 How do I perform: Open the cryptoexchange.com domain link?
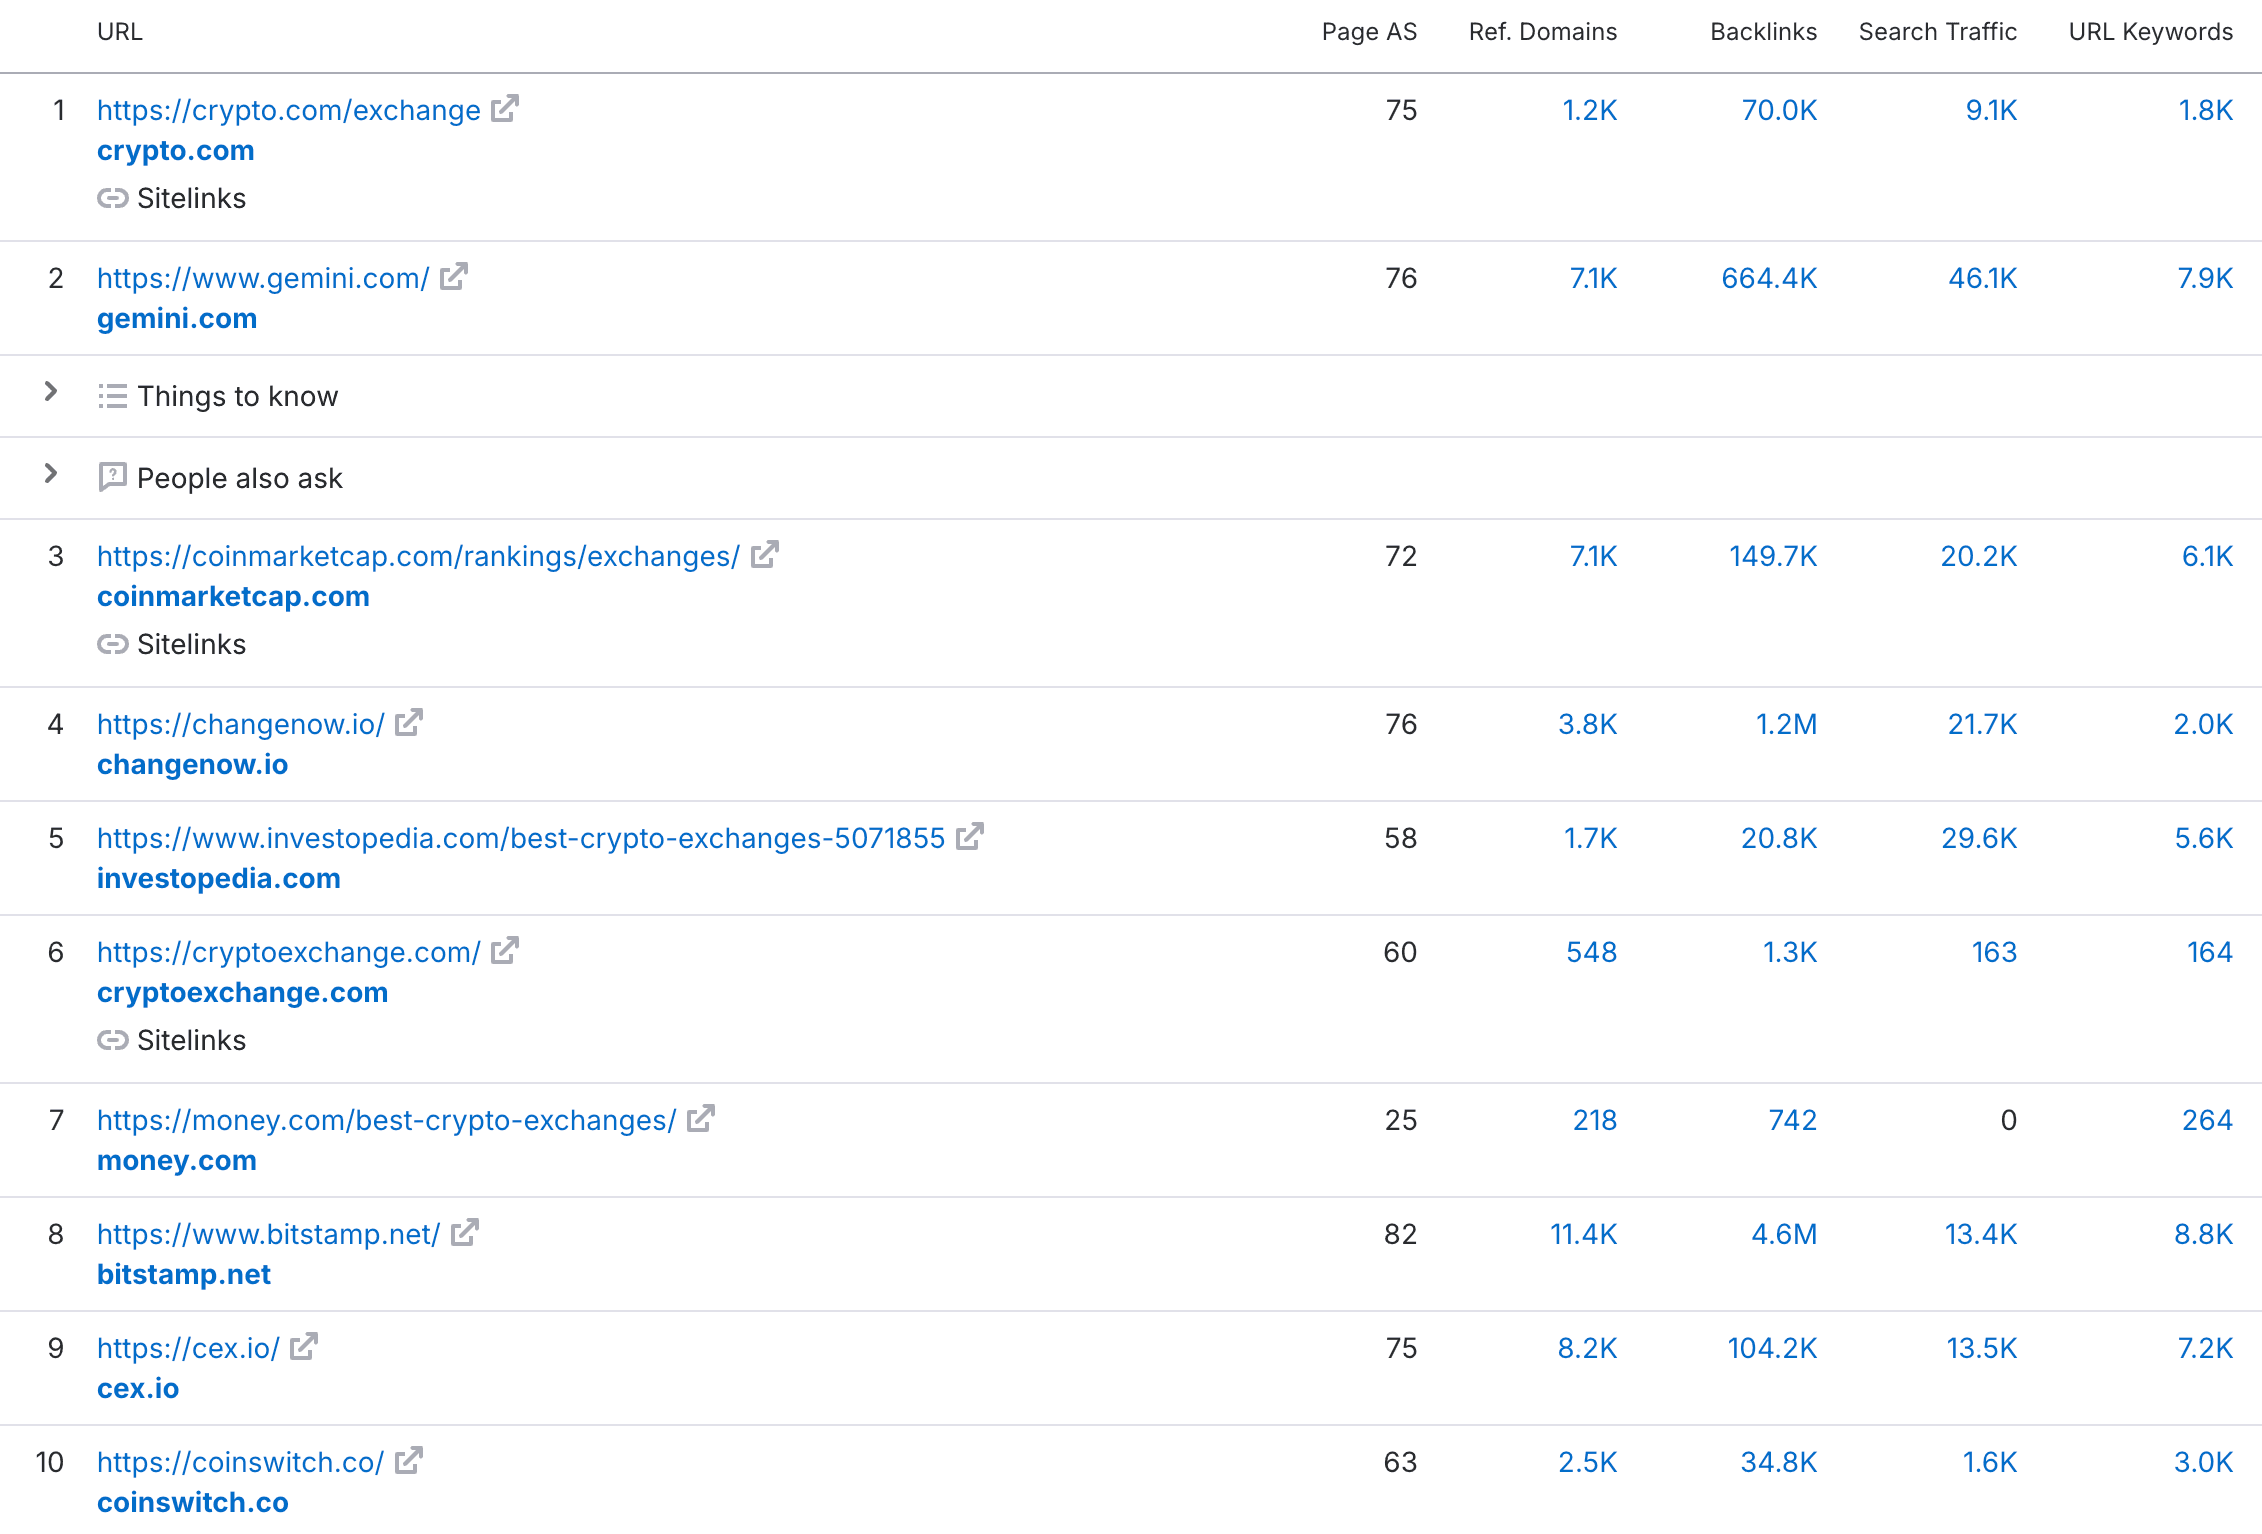point(242,992)
